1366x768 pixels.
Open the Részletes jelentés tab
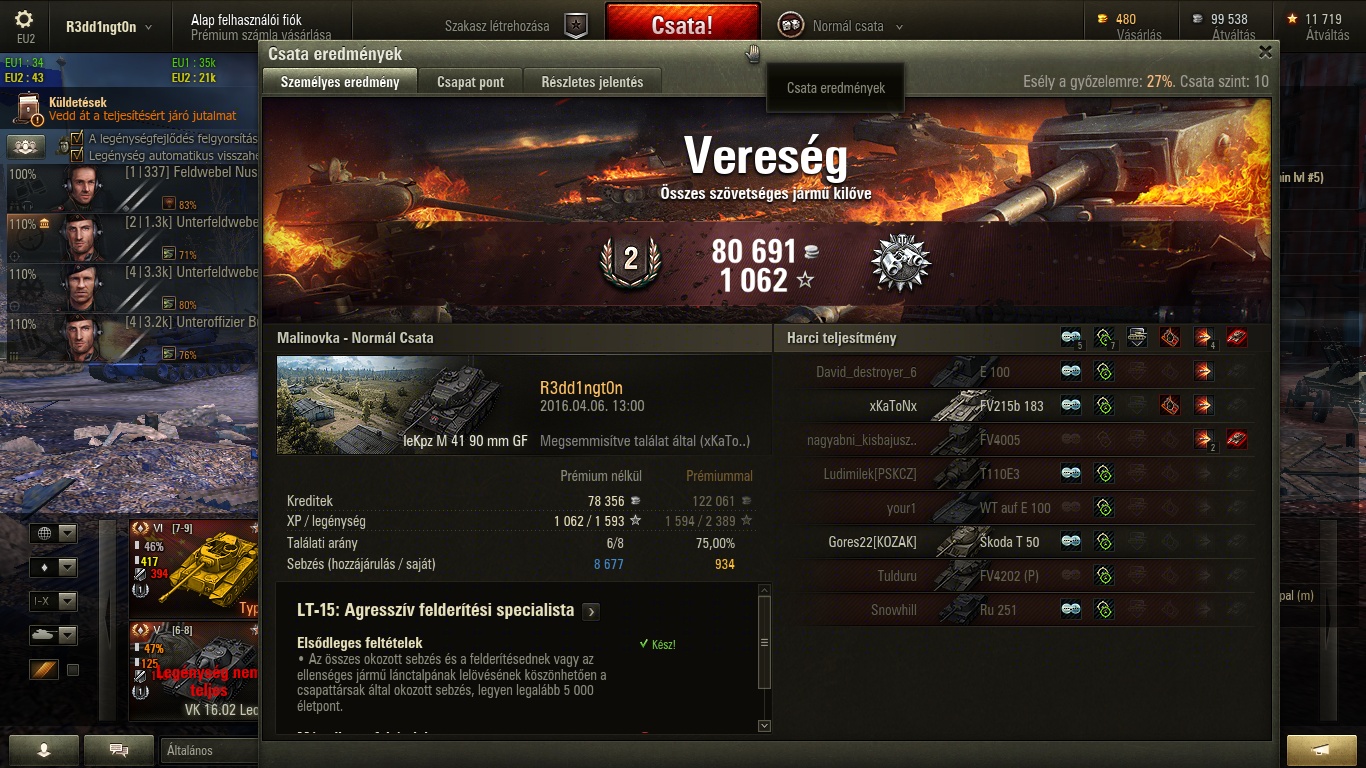[592, 82]
